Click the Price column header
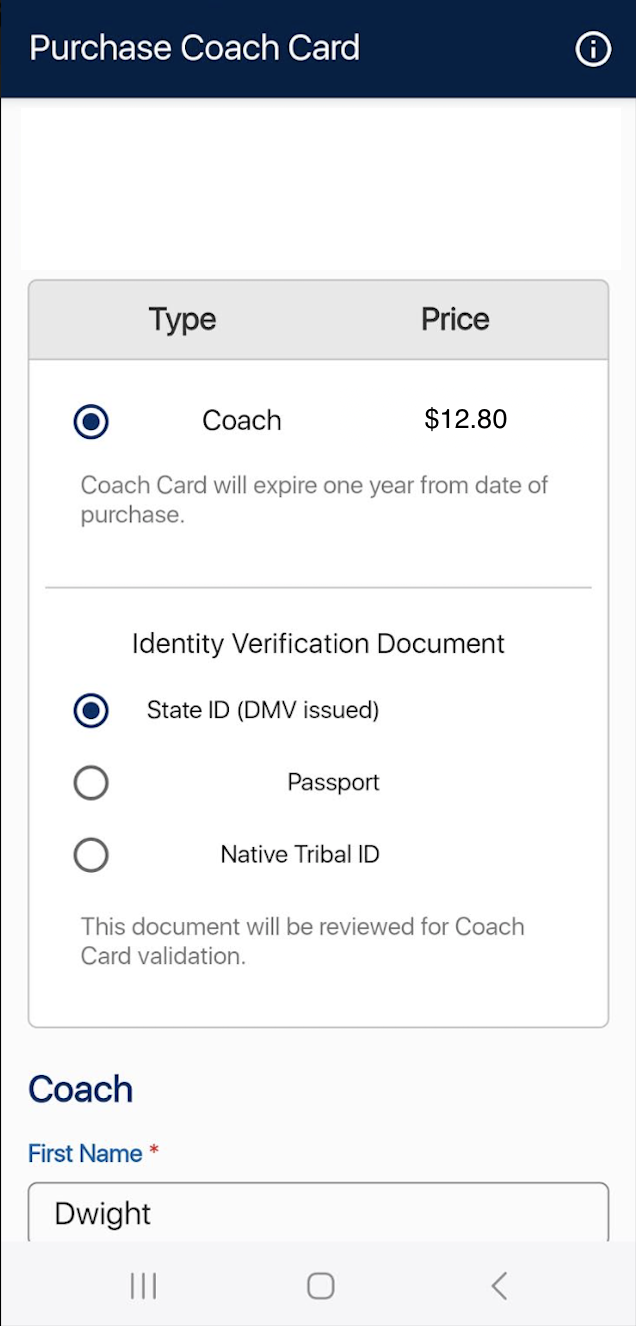Screen dimensions: 636x1326 pyautogui.click(x=455, y=319)
